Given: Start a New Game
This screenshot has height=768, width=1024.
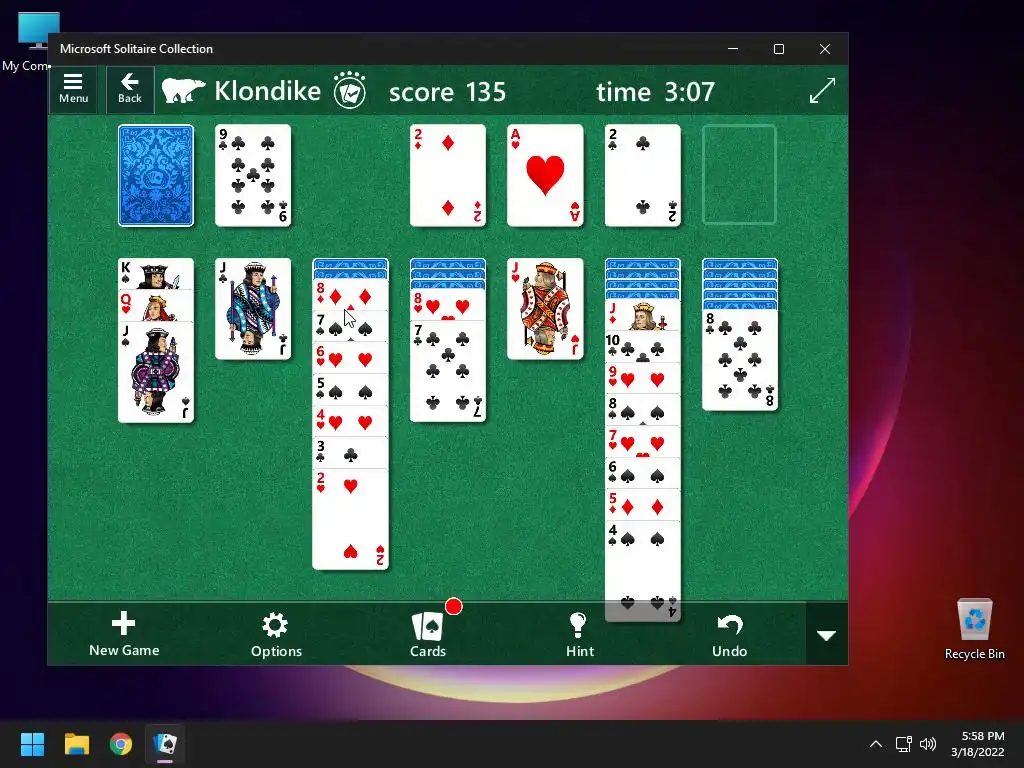Looking at the screenshot, I should click(x=124, y=635).
